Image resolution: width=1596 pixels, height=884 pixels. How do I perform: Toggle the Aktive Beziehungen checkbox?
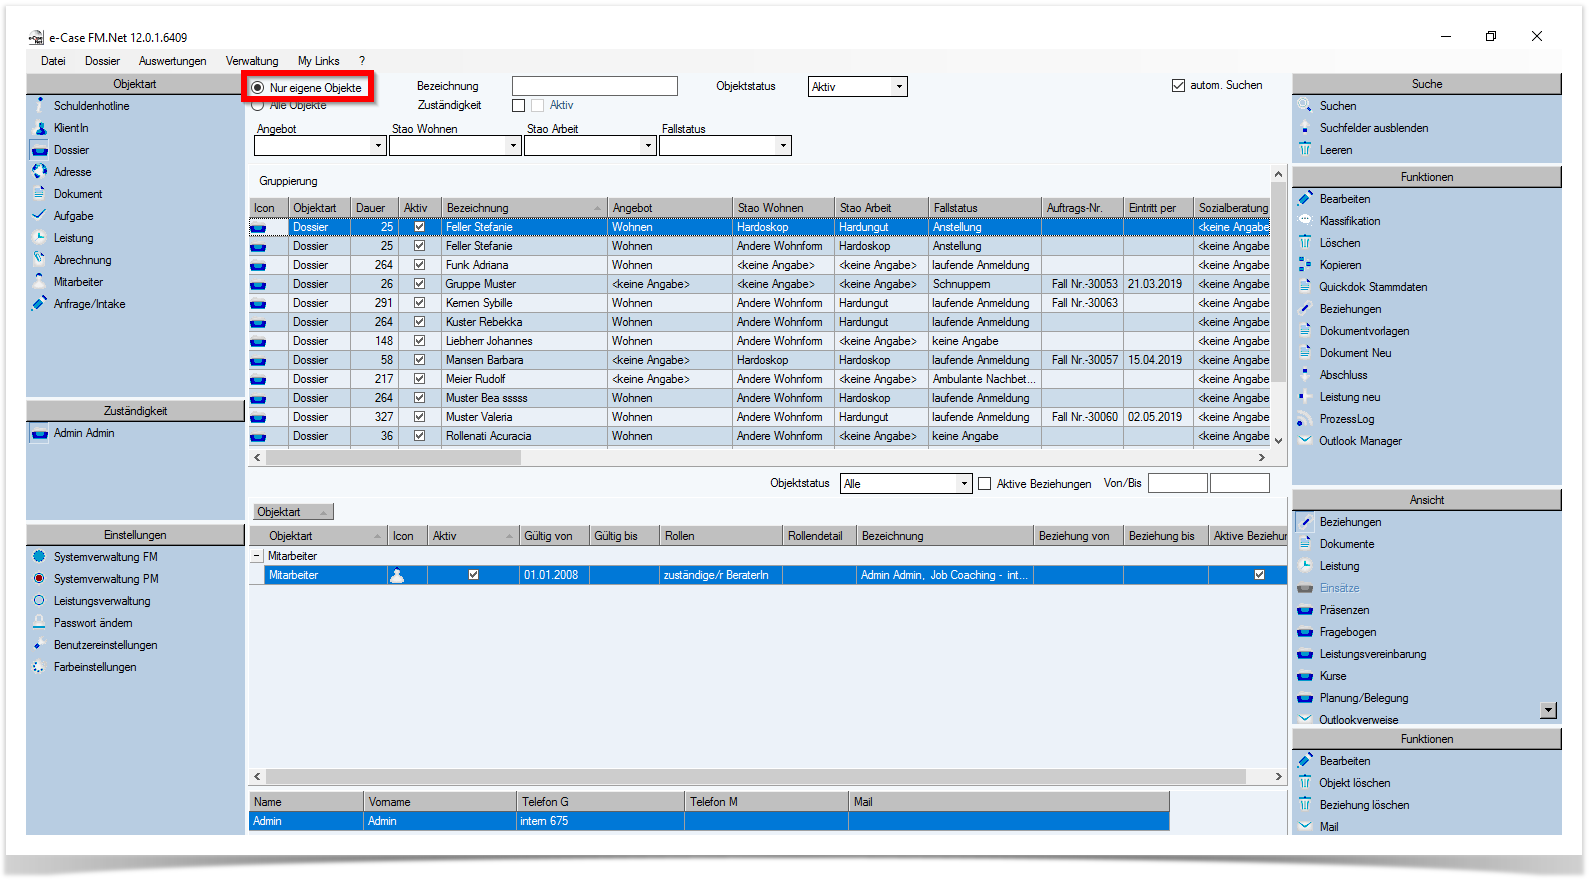[x=985, y=484]
